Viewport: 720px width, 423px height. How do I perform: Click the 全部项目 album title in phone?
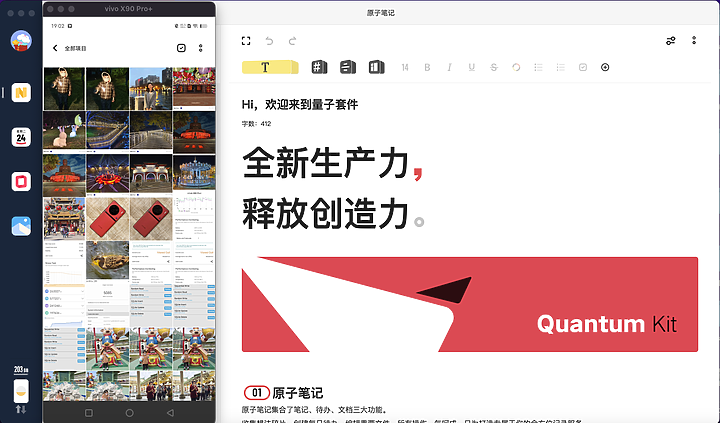[x=75, y=48]
